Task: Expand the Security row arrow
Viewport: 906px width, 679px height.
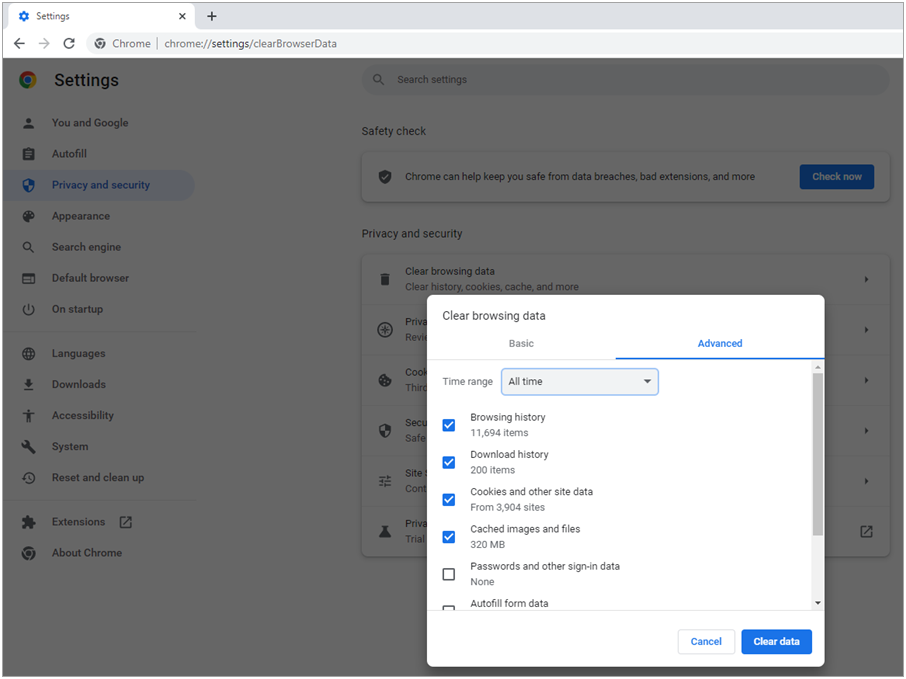Action: [x=866, y=431]
